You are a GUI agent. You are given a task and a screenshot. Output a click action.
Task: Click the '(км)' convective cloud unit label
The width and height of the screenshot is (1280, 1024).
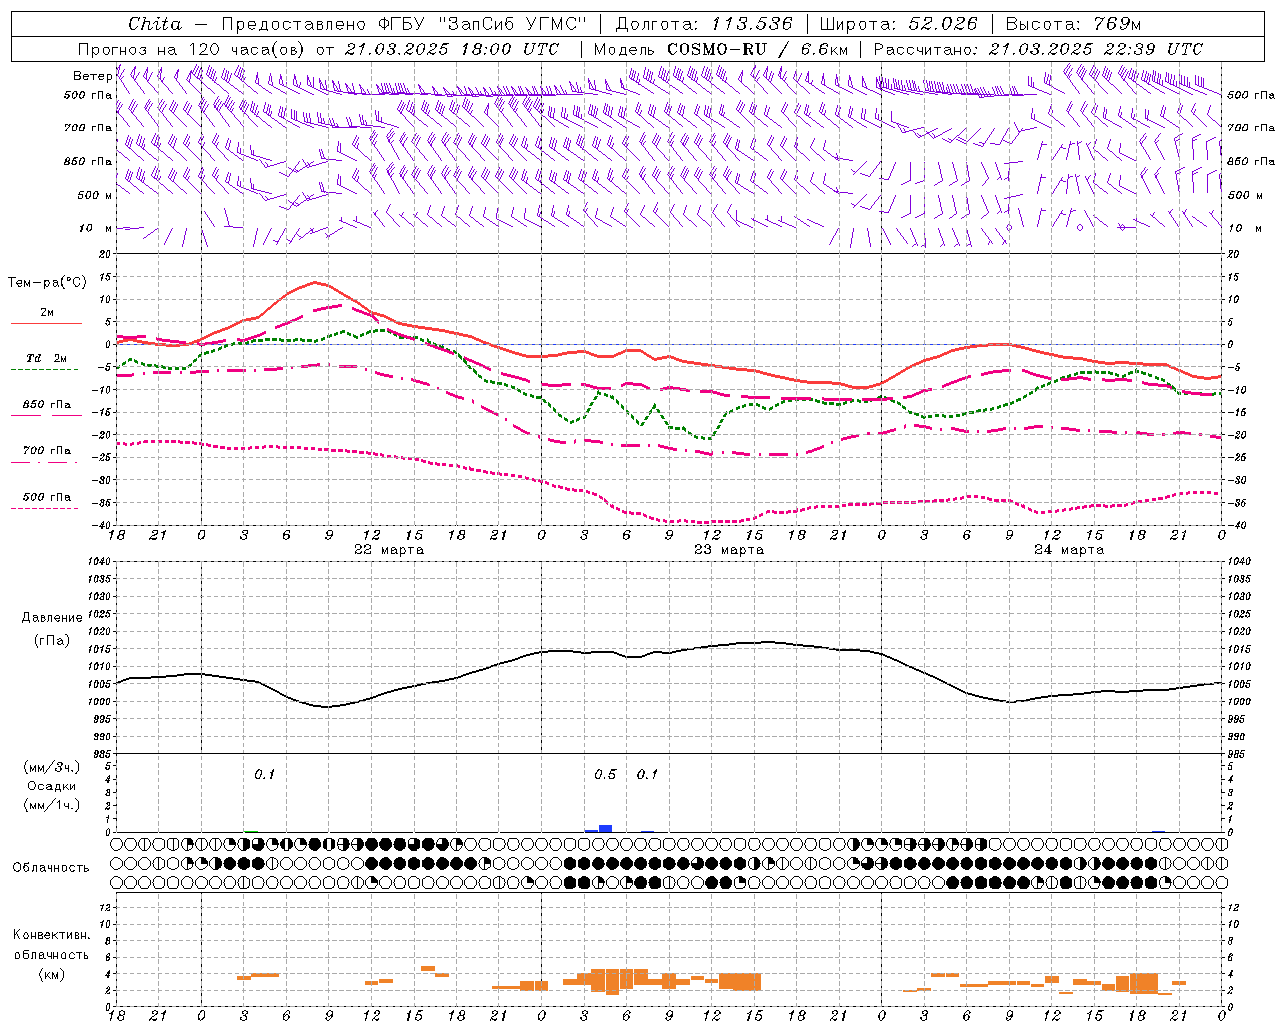[51, 974]
